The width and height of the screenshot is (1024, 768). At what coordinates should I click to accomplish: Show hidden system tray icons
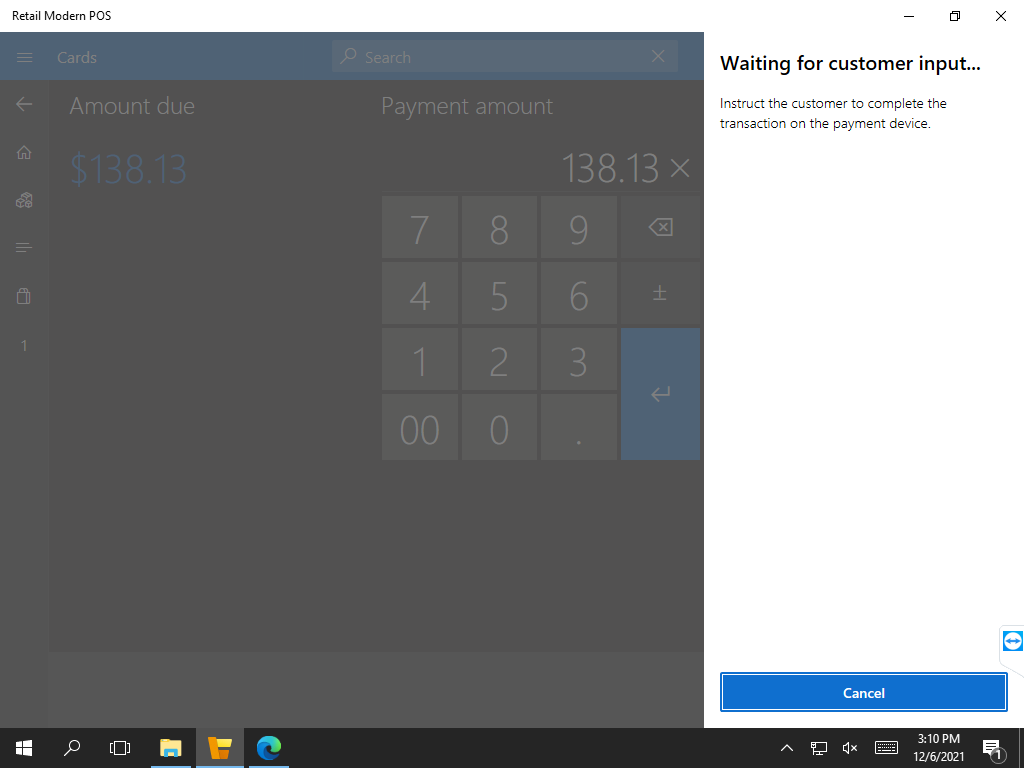pyautogui.click(x=787, y=748)
